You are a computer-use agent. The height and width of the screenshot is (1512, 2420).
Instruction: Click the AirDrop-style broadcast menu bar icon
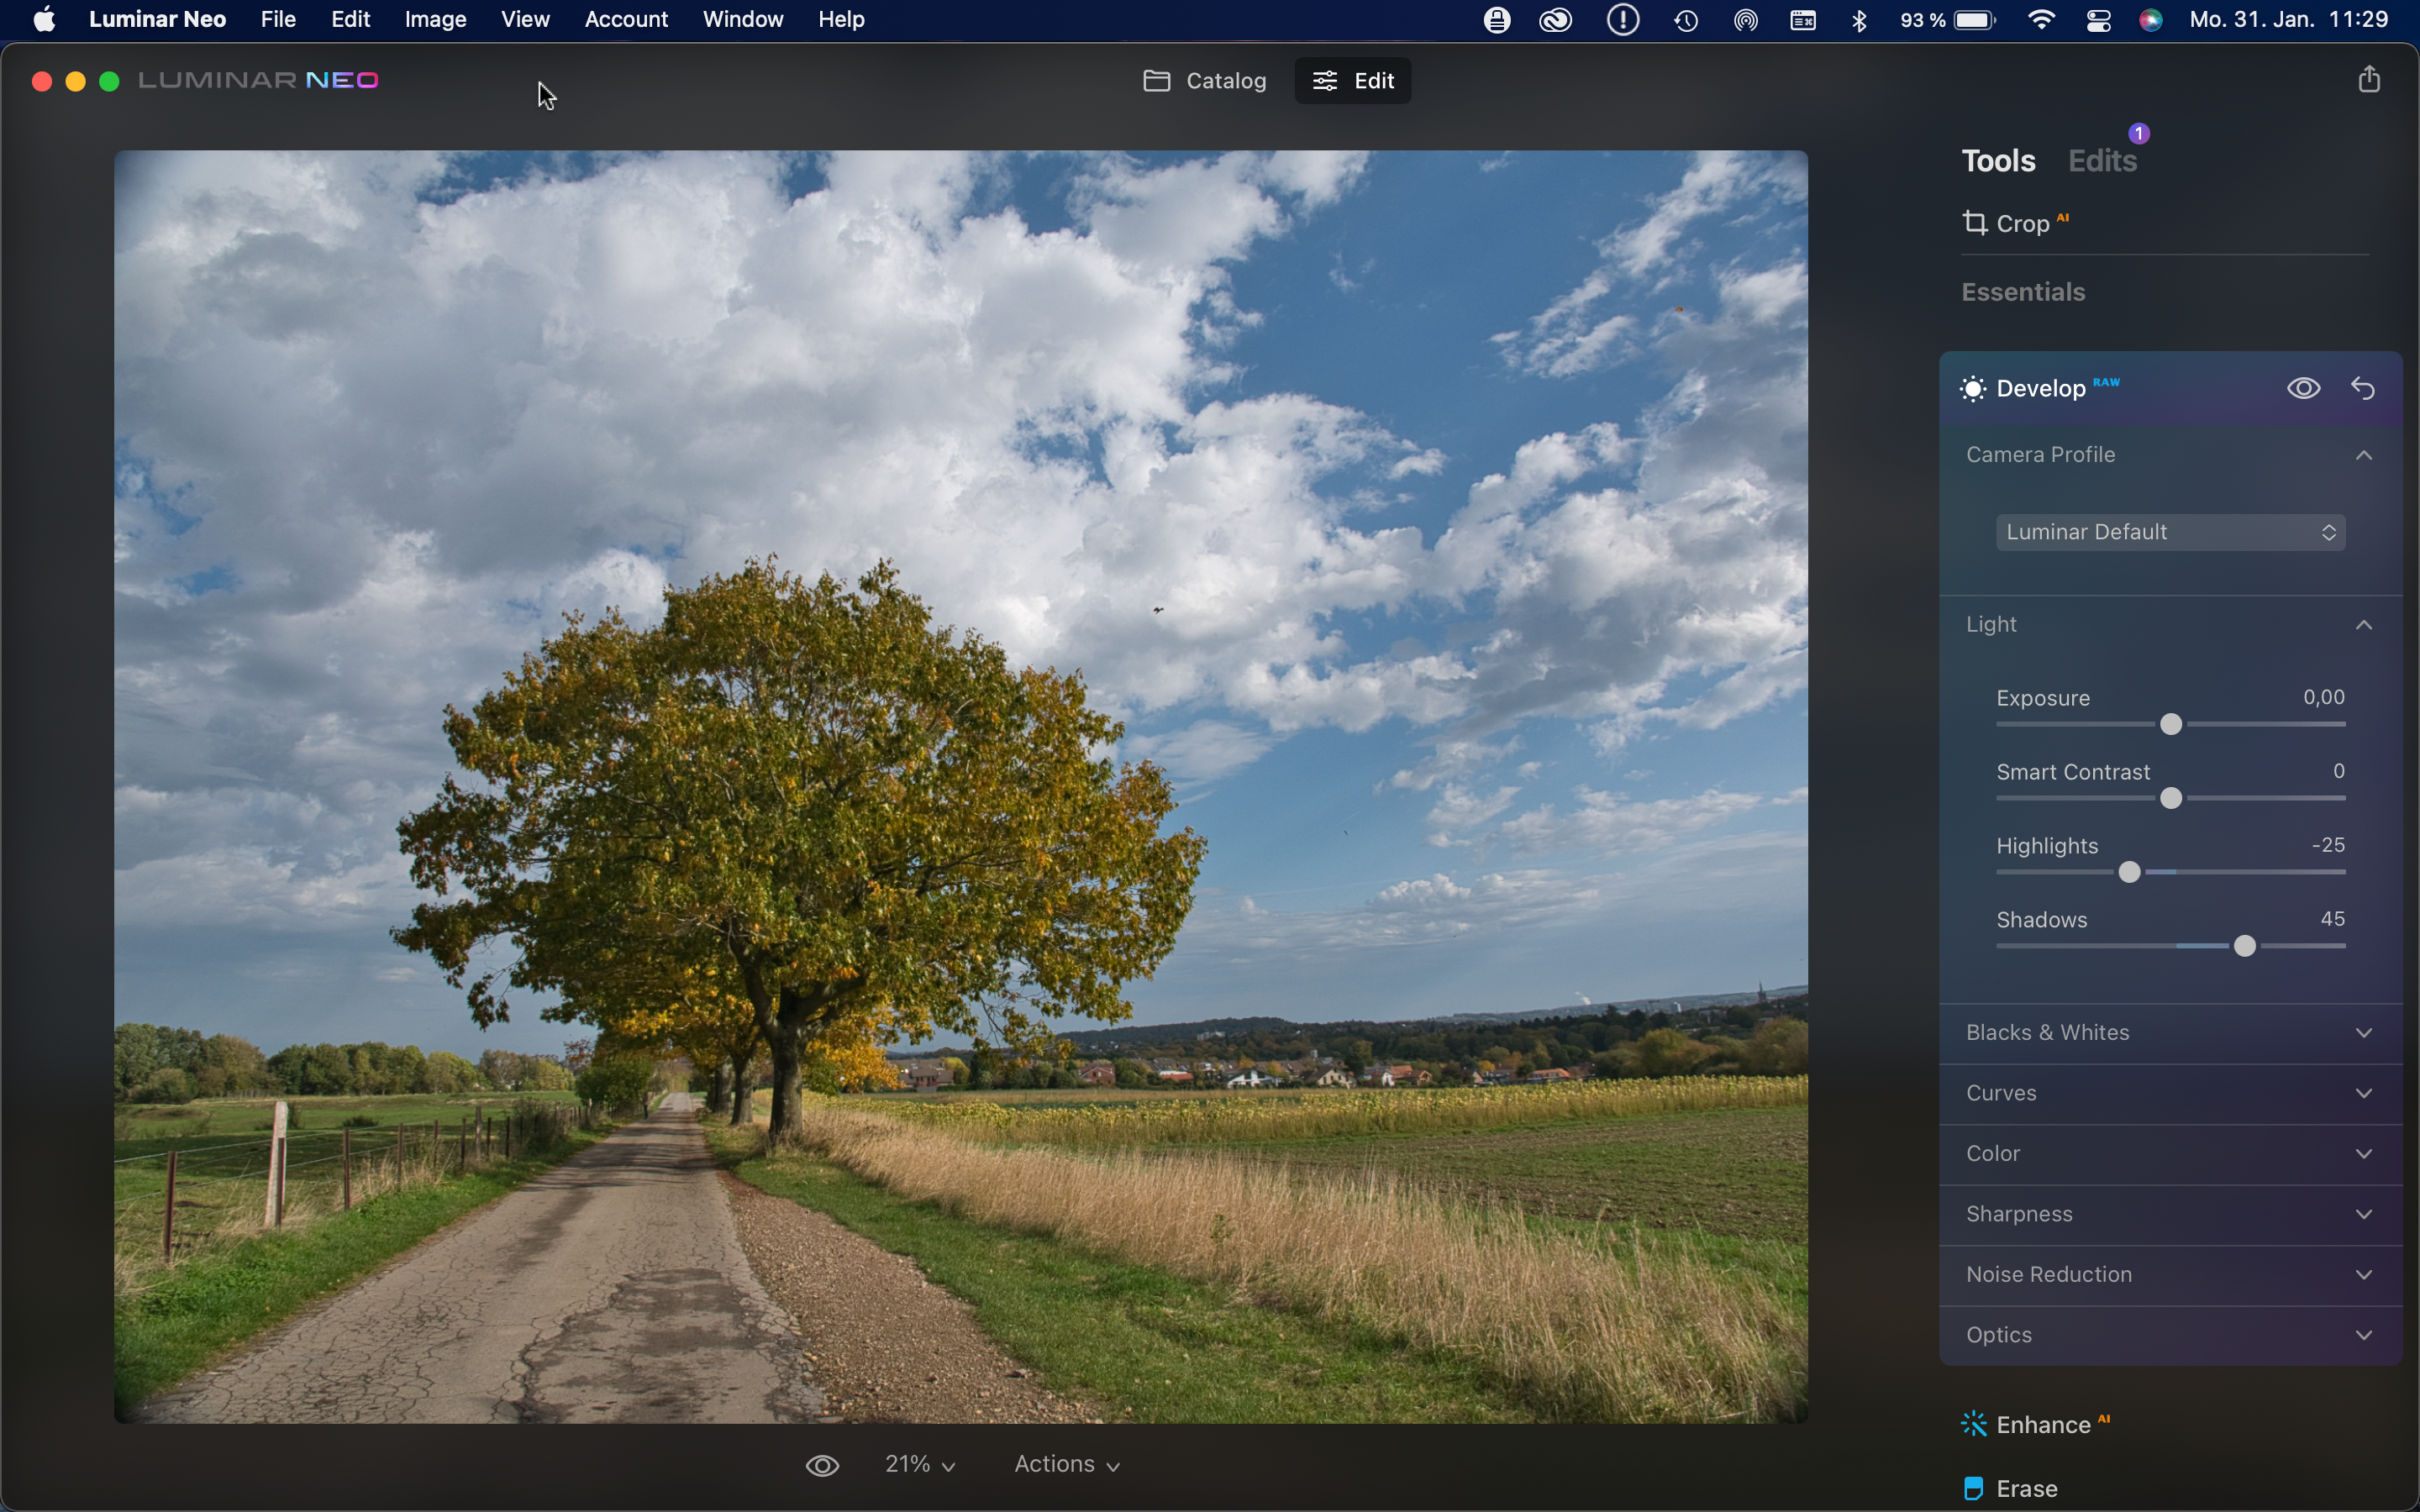tap(1746, 20)
